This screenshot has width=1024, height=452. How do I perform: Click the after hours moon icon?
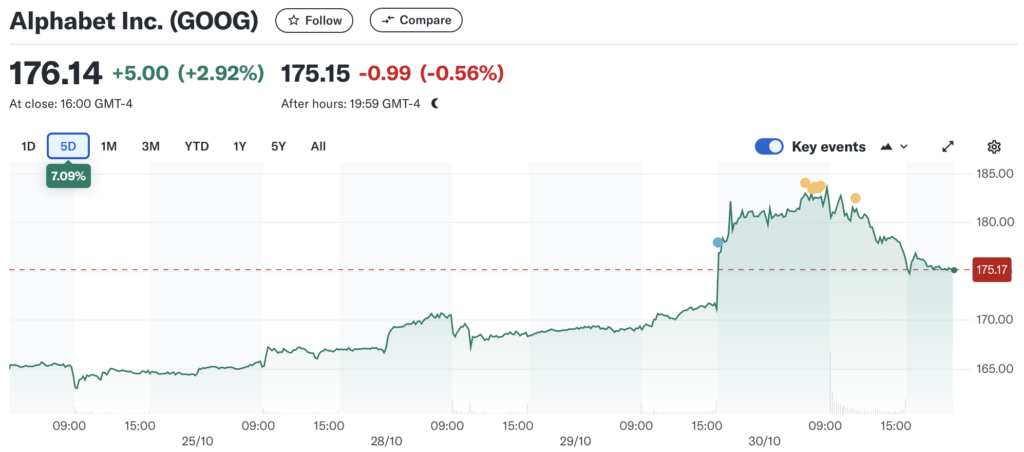pos(435,103)
